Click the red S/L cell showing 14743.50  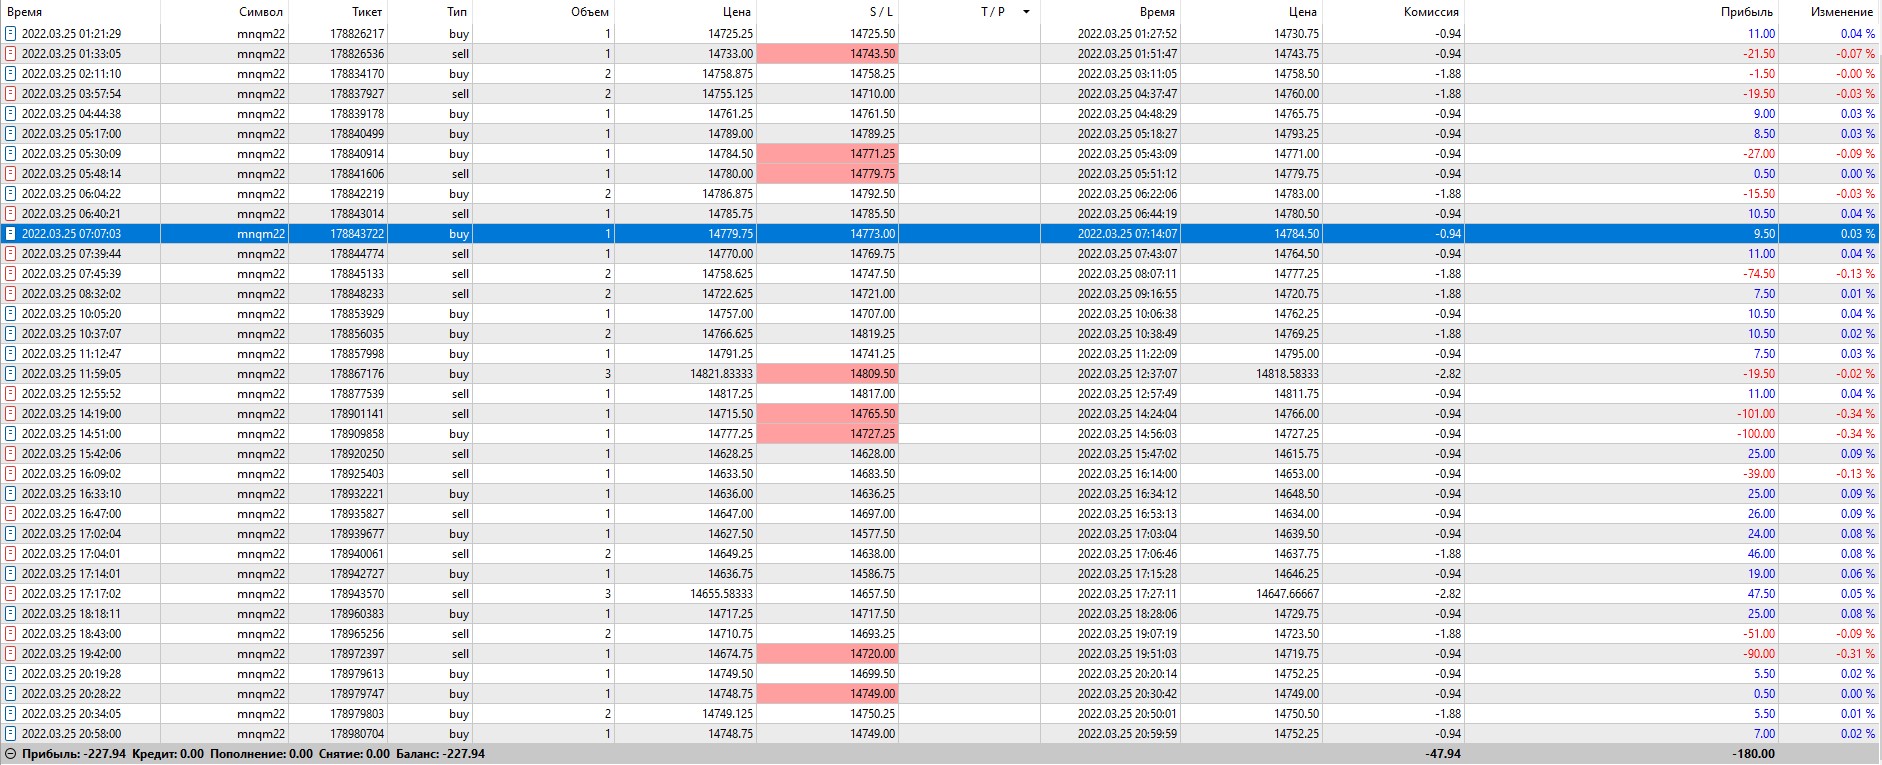pos(828,54)
